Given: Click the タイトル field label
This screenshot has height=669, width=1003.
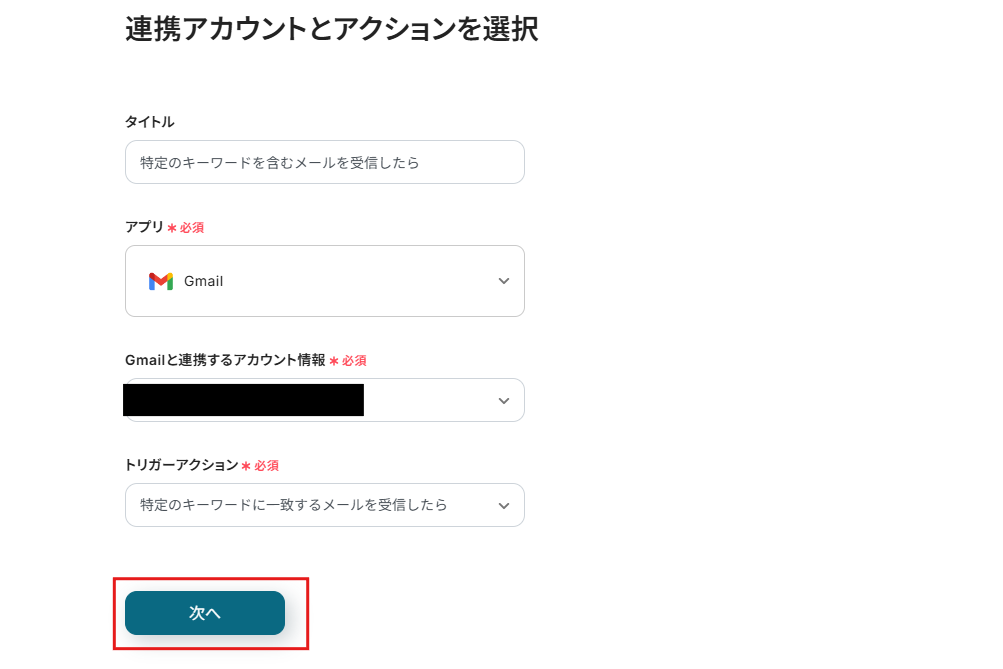Looking at the screenshot, I should [x=149, y=122].
